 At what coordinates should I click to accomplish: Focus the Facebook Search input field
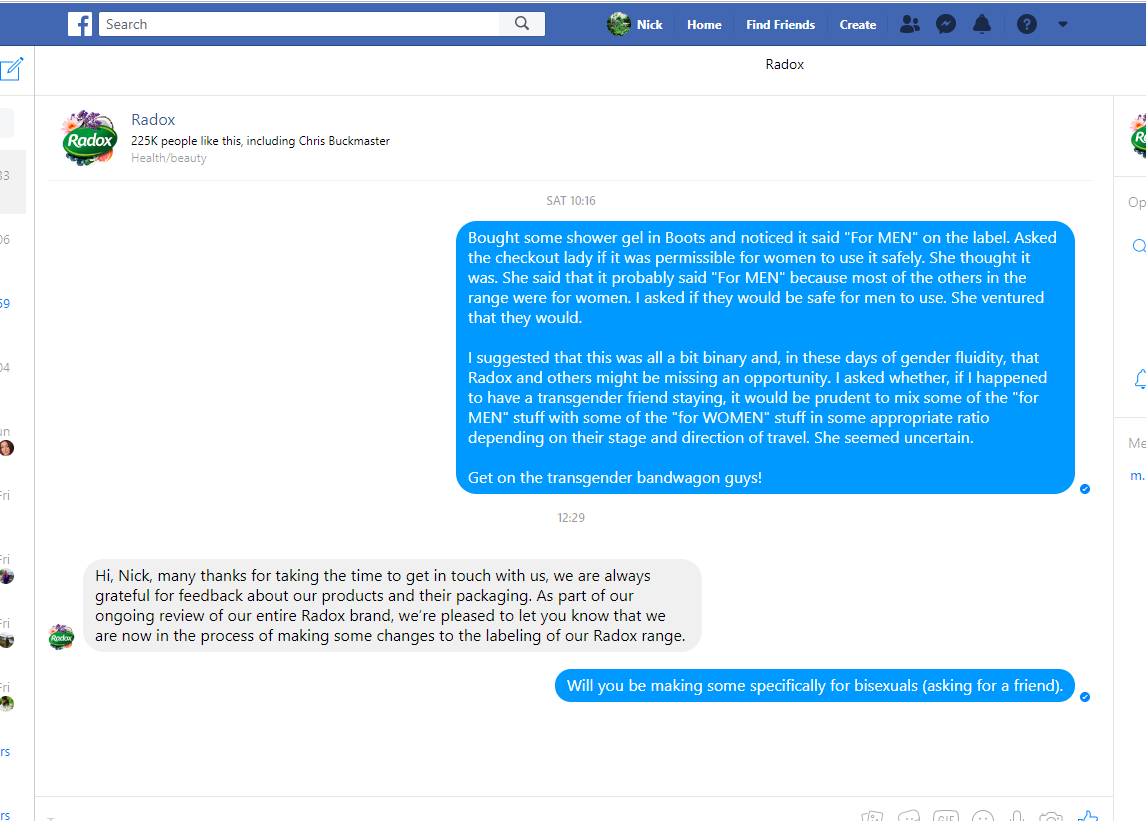click(x=299, y=24)
